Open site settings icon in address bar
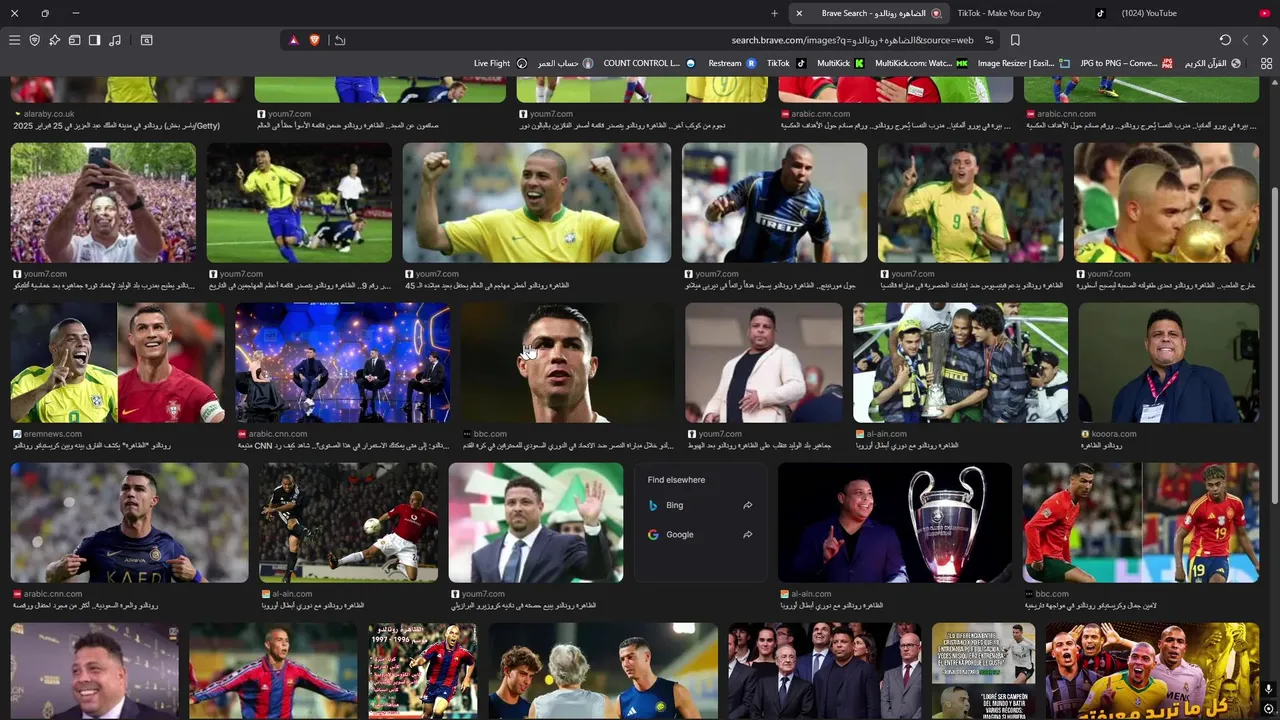1280x720 pixels. pyautogui.click(x=989, y=40)
